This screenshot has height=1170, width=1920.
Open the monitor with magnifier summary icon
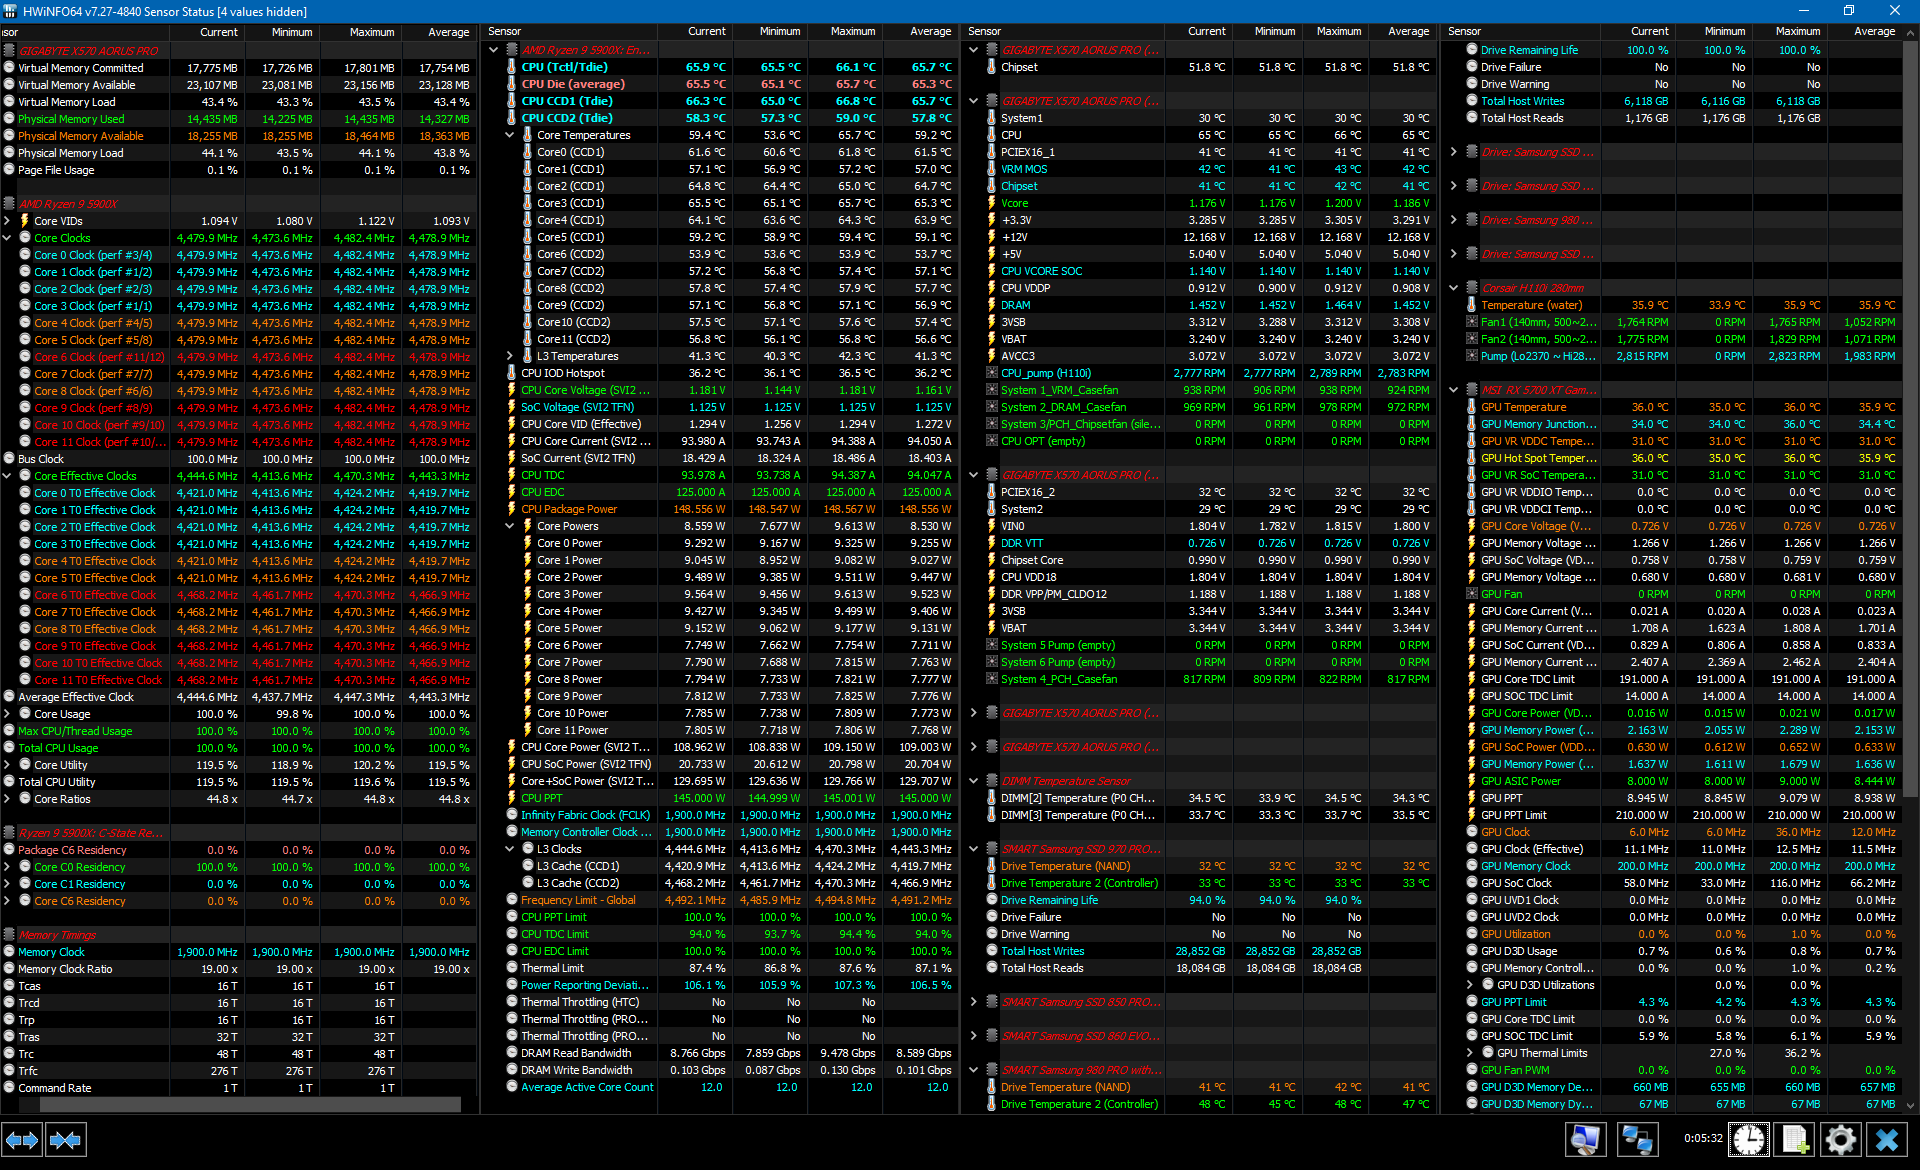pyautogui.click(x=1586, y=1139)
